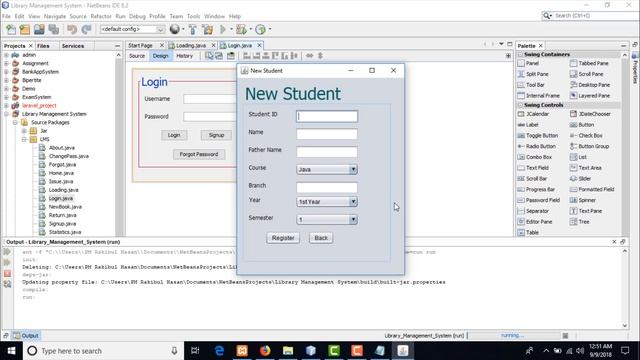
Task: Collapse the Source Packages node
Action: (x=15, y=122)
